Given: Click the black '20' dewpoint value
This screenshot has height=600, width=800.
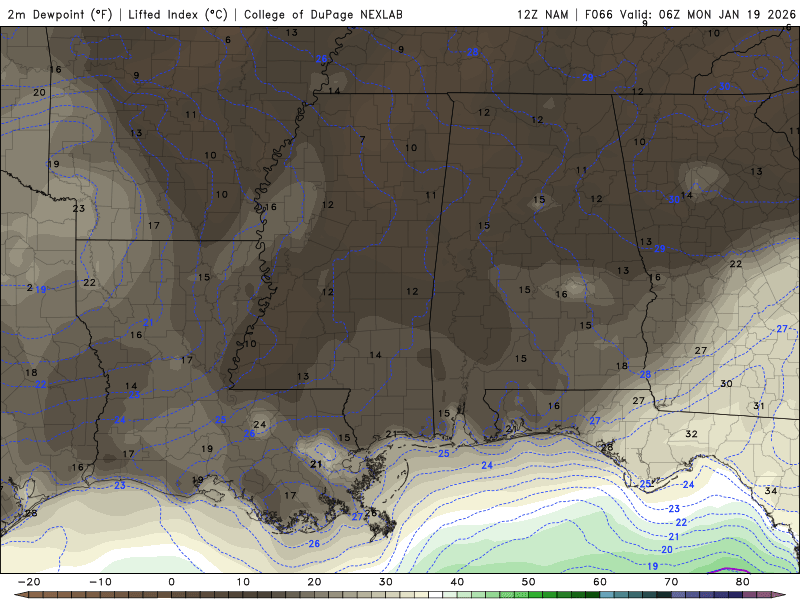Looking at the screenshot, I should pos(39,92).
